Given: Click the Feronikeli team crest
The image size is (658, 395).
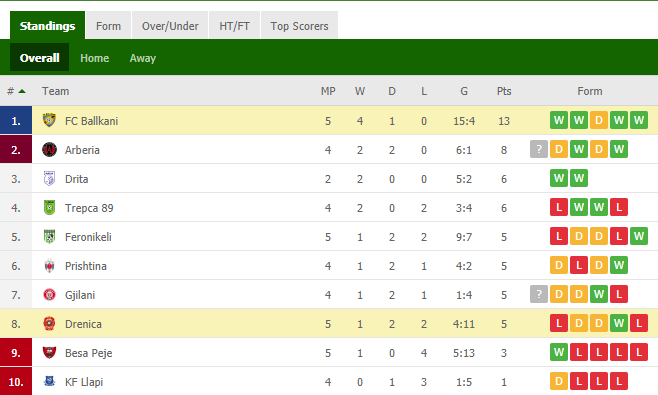Looking at the screenshot, I should [x=49, y=236].
